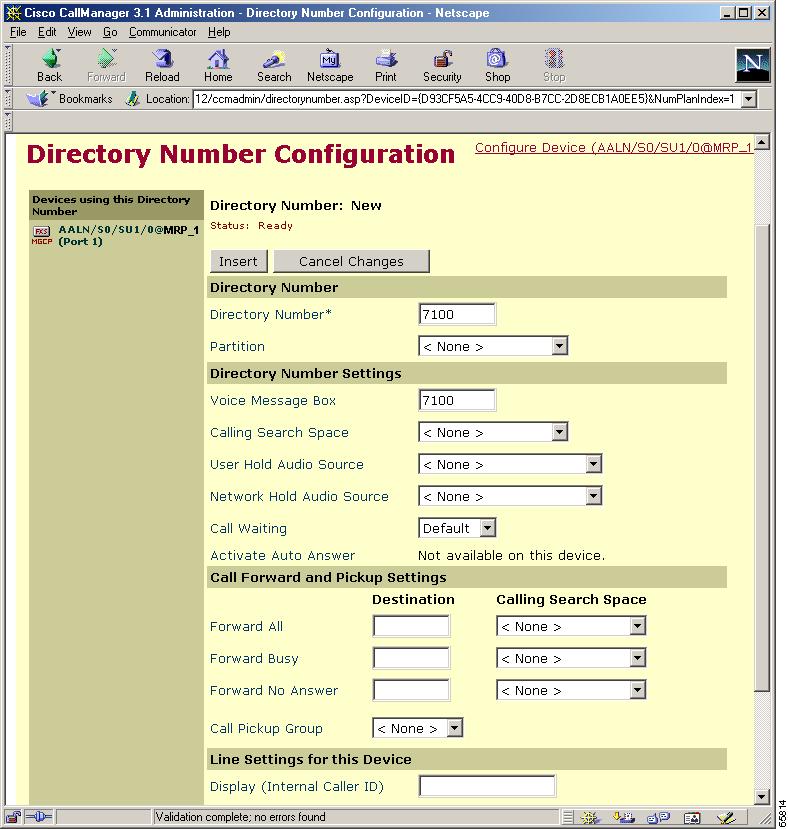The width and height of the screenshot is (788, 829).
Task: Click the page scrollbar down arrow
Action: click(x=762, y=796)
